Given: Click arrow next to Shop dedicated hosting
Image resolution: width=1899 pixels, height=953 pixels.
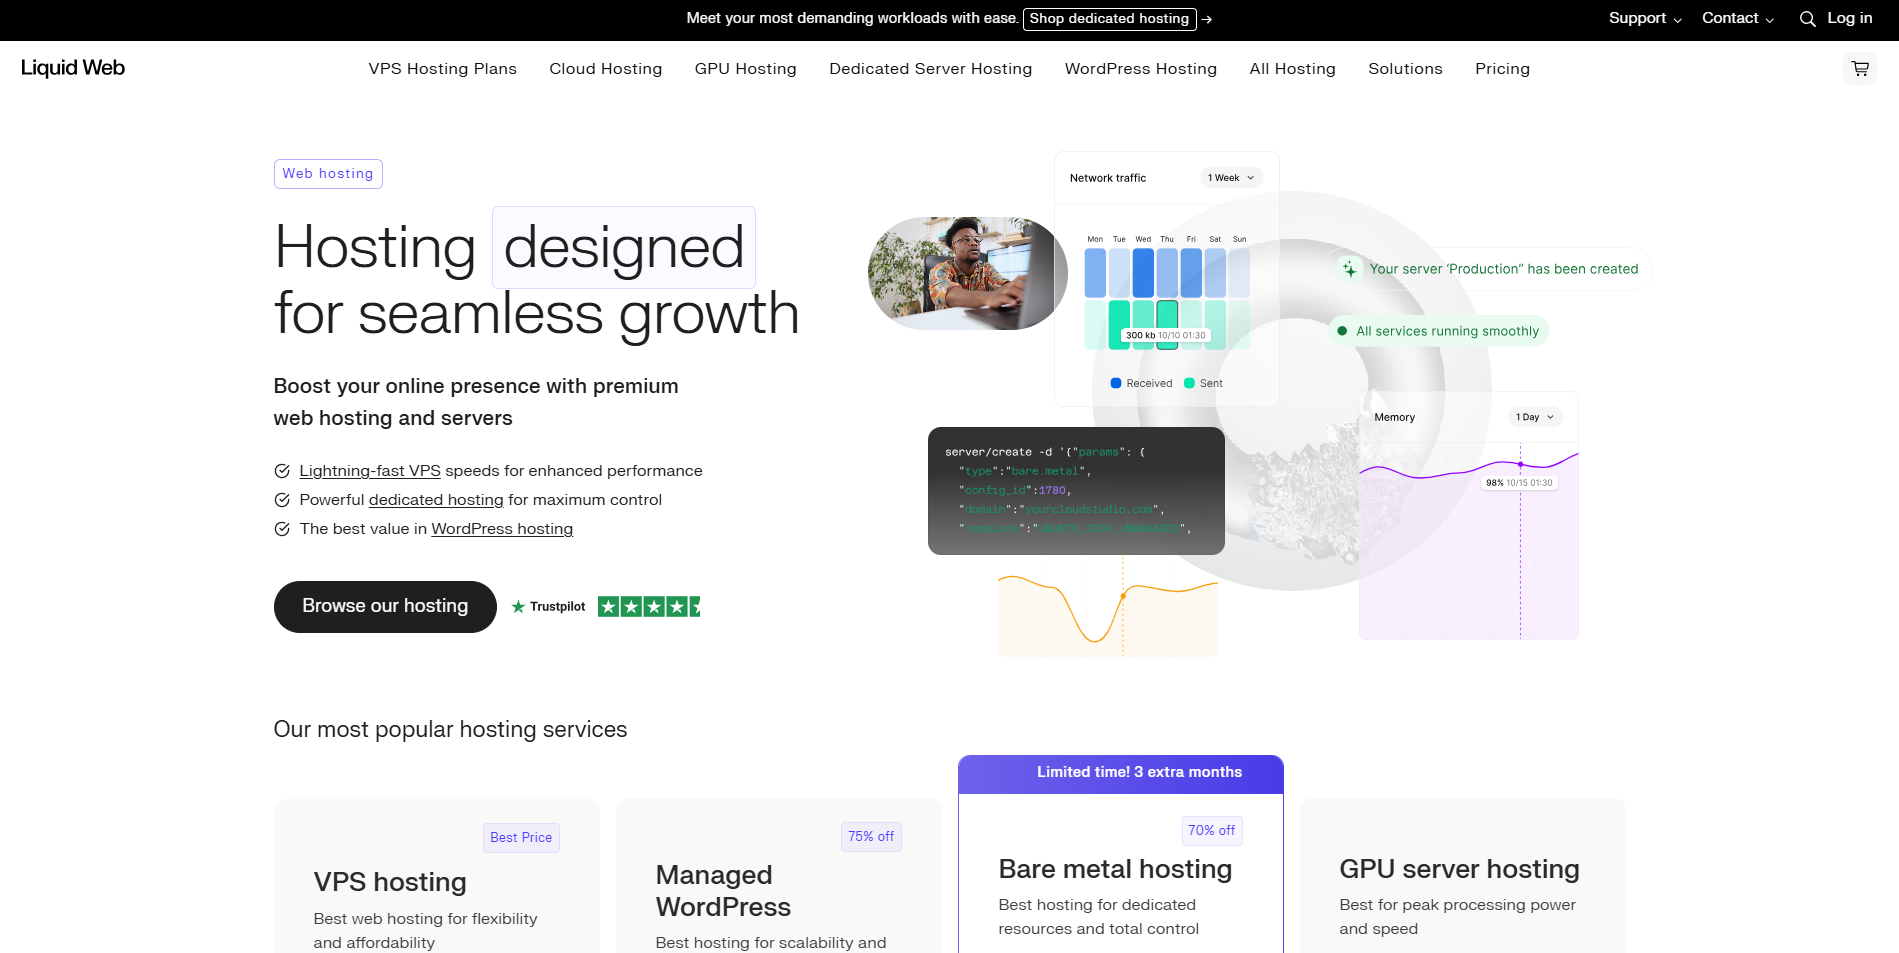Looking at the screenshot, I should [1207, 19].
